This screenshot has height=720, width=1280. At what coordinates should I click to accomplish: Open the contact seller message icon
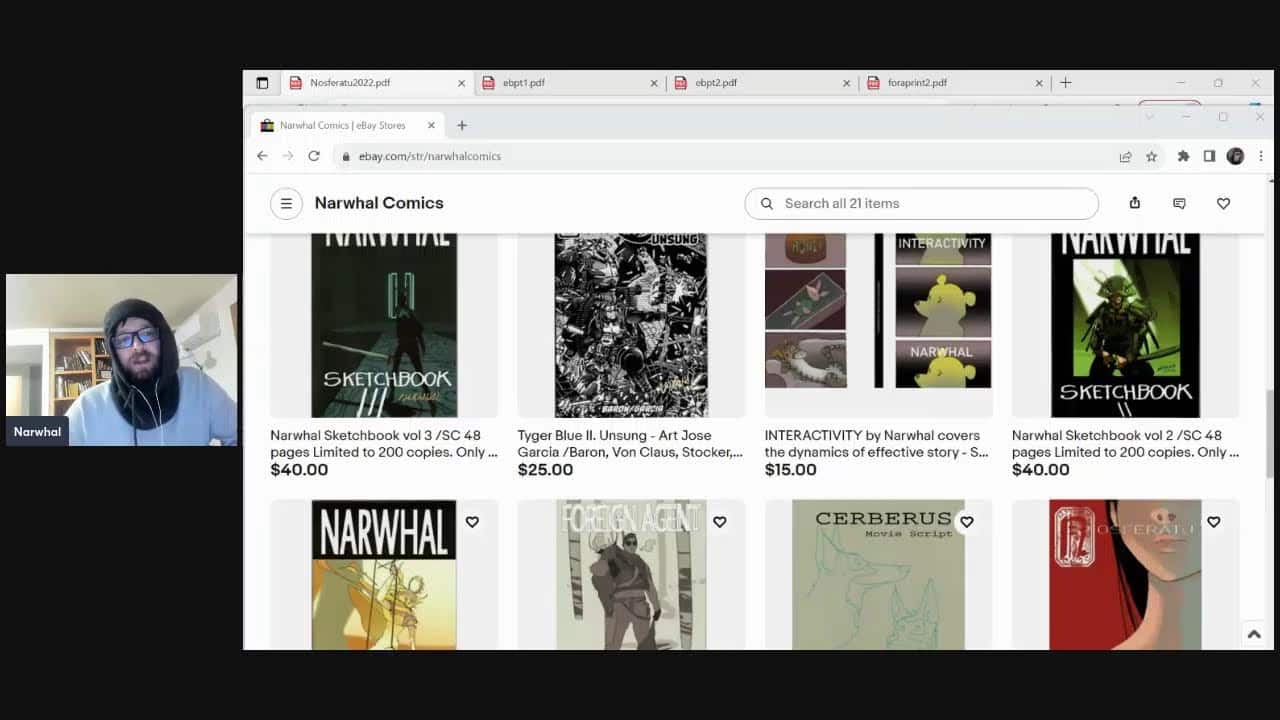click(x=1179, y=203)
